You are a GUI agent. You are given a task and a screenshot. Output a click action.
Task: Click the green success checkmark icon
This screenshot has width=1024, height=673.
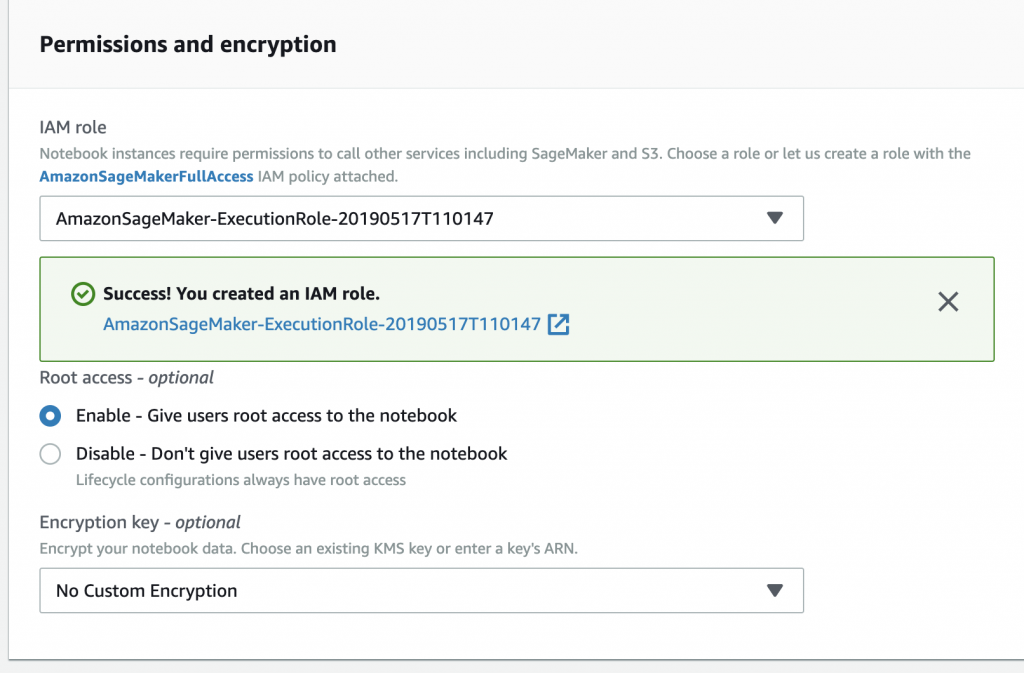pos(83,294)
